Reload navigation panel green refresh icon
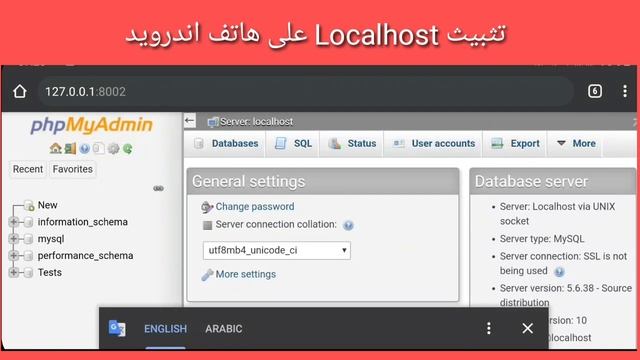The image size is (640, 360). click(128, 149)
